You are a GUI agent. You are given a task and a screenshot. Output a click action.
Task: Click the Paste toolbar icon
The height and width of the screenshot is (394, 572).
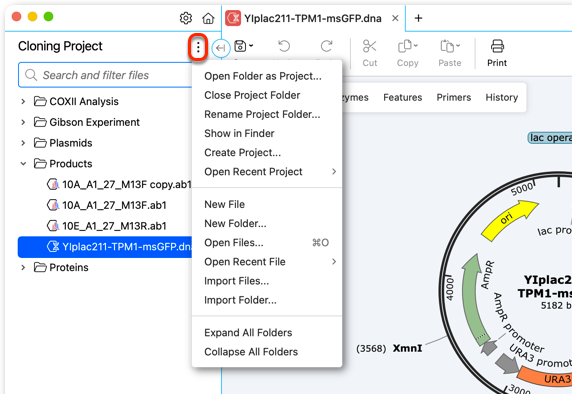(x=447, y=47)
